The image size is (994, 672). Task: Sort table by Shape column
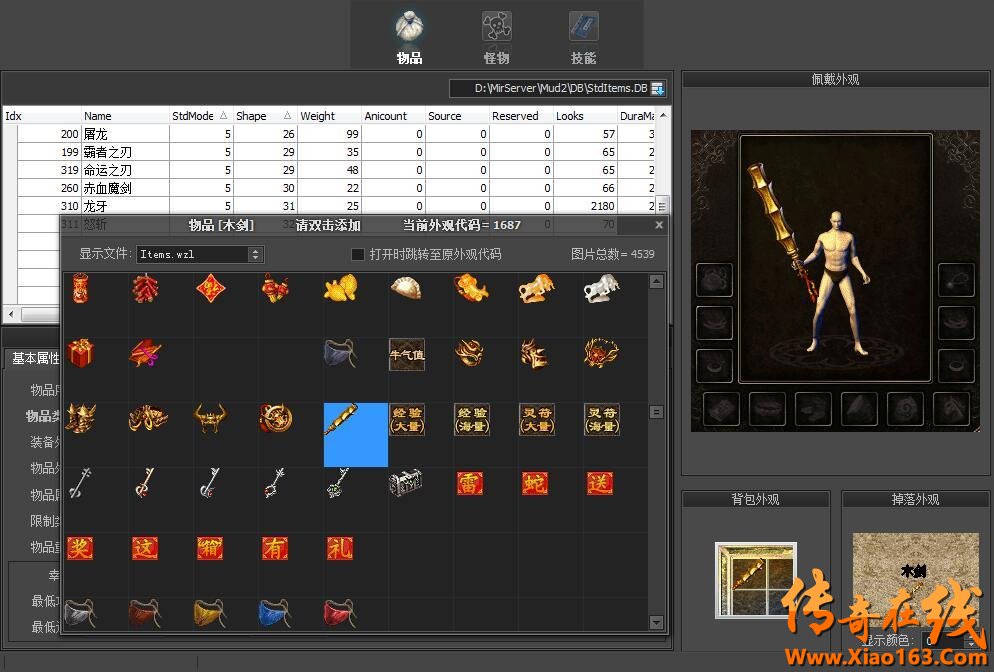pyautogui.click(x=264, y=116)
